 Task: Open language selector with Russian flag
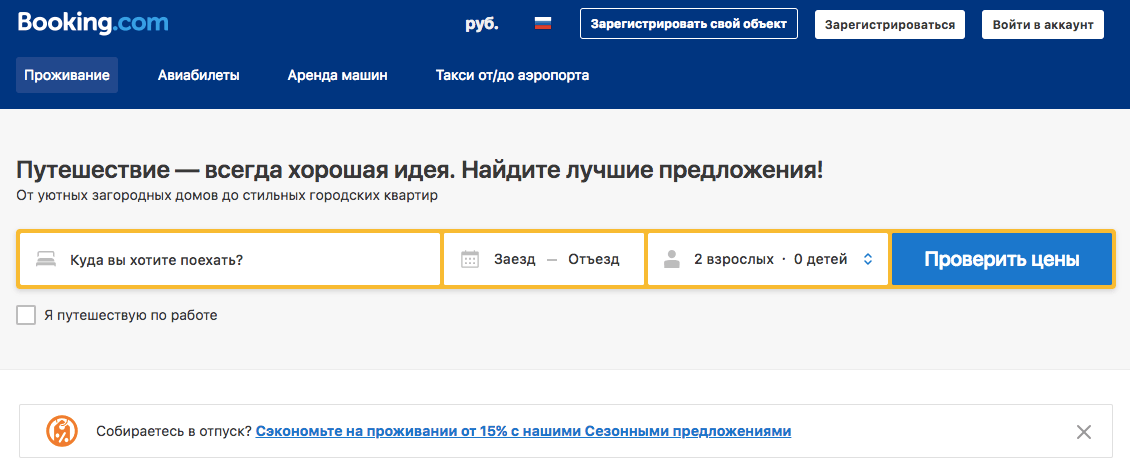(x=543, y=24)
